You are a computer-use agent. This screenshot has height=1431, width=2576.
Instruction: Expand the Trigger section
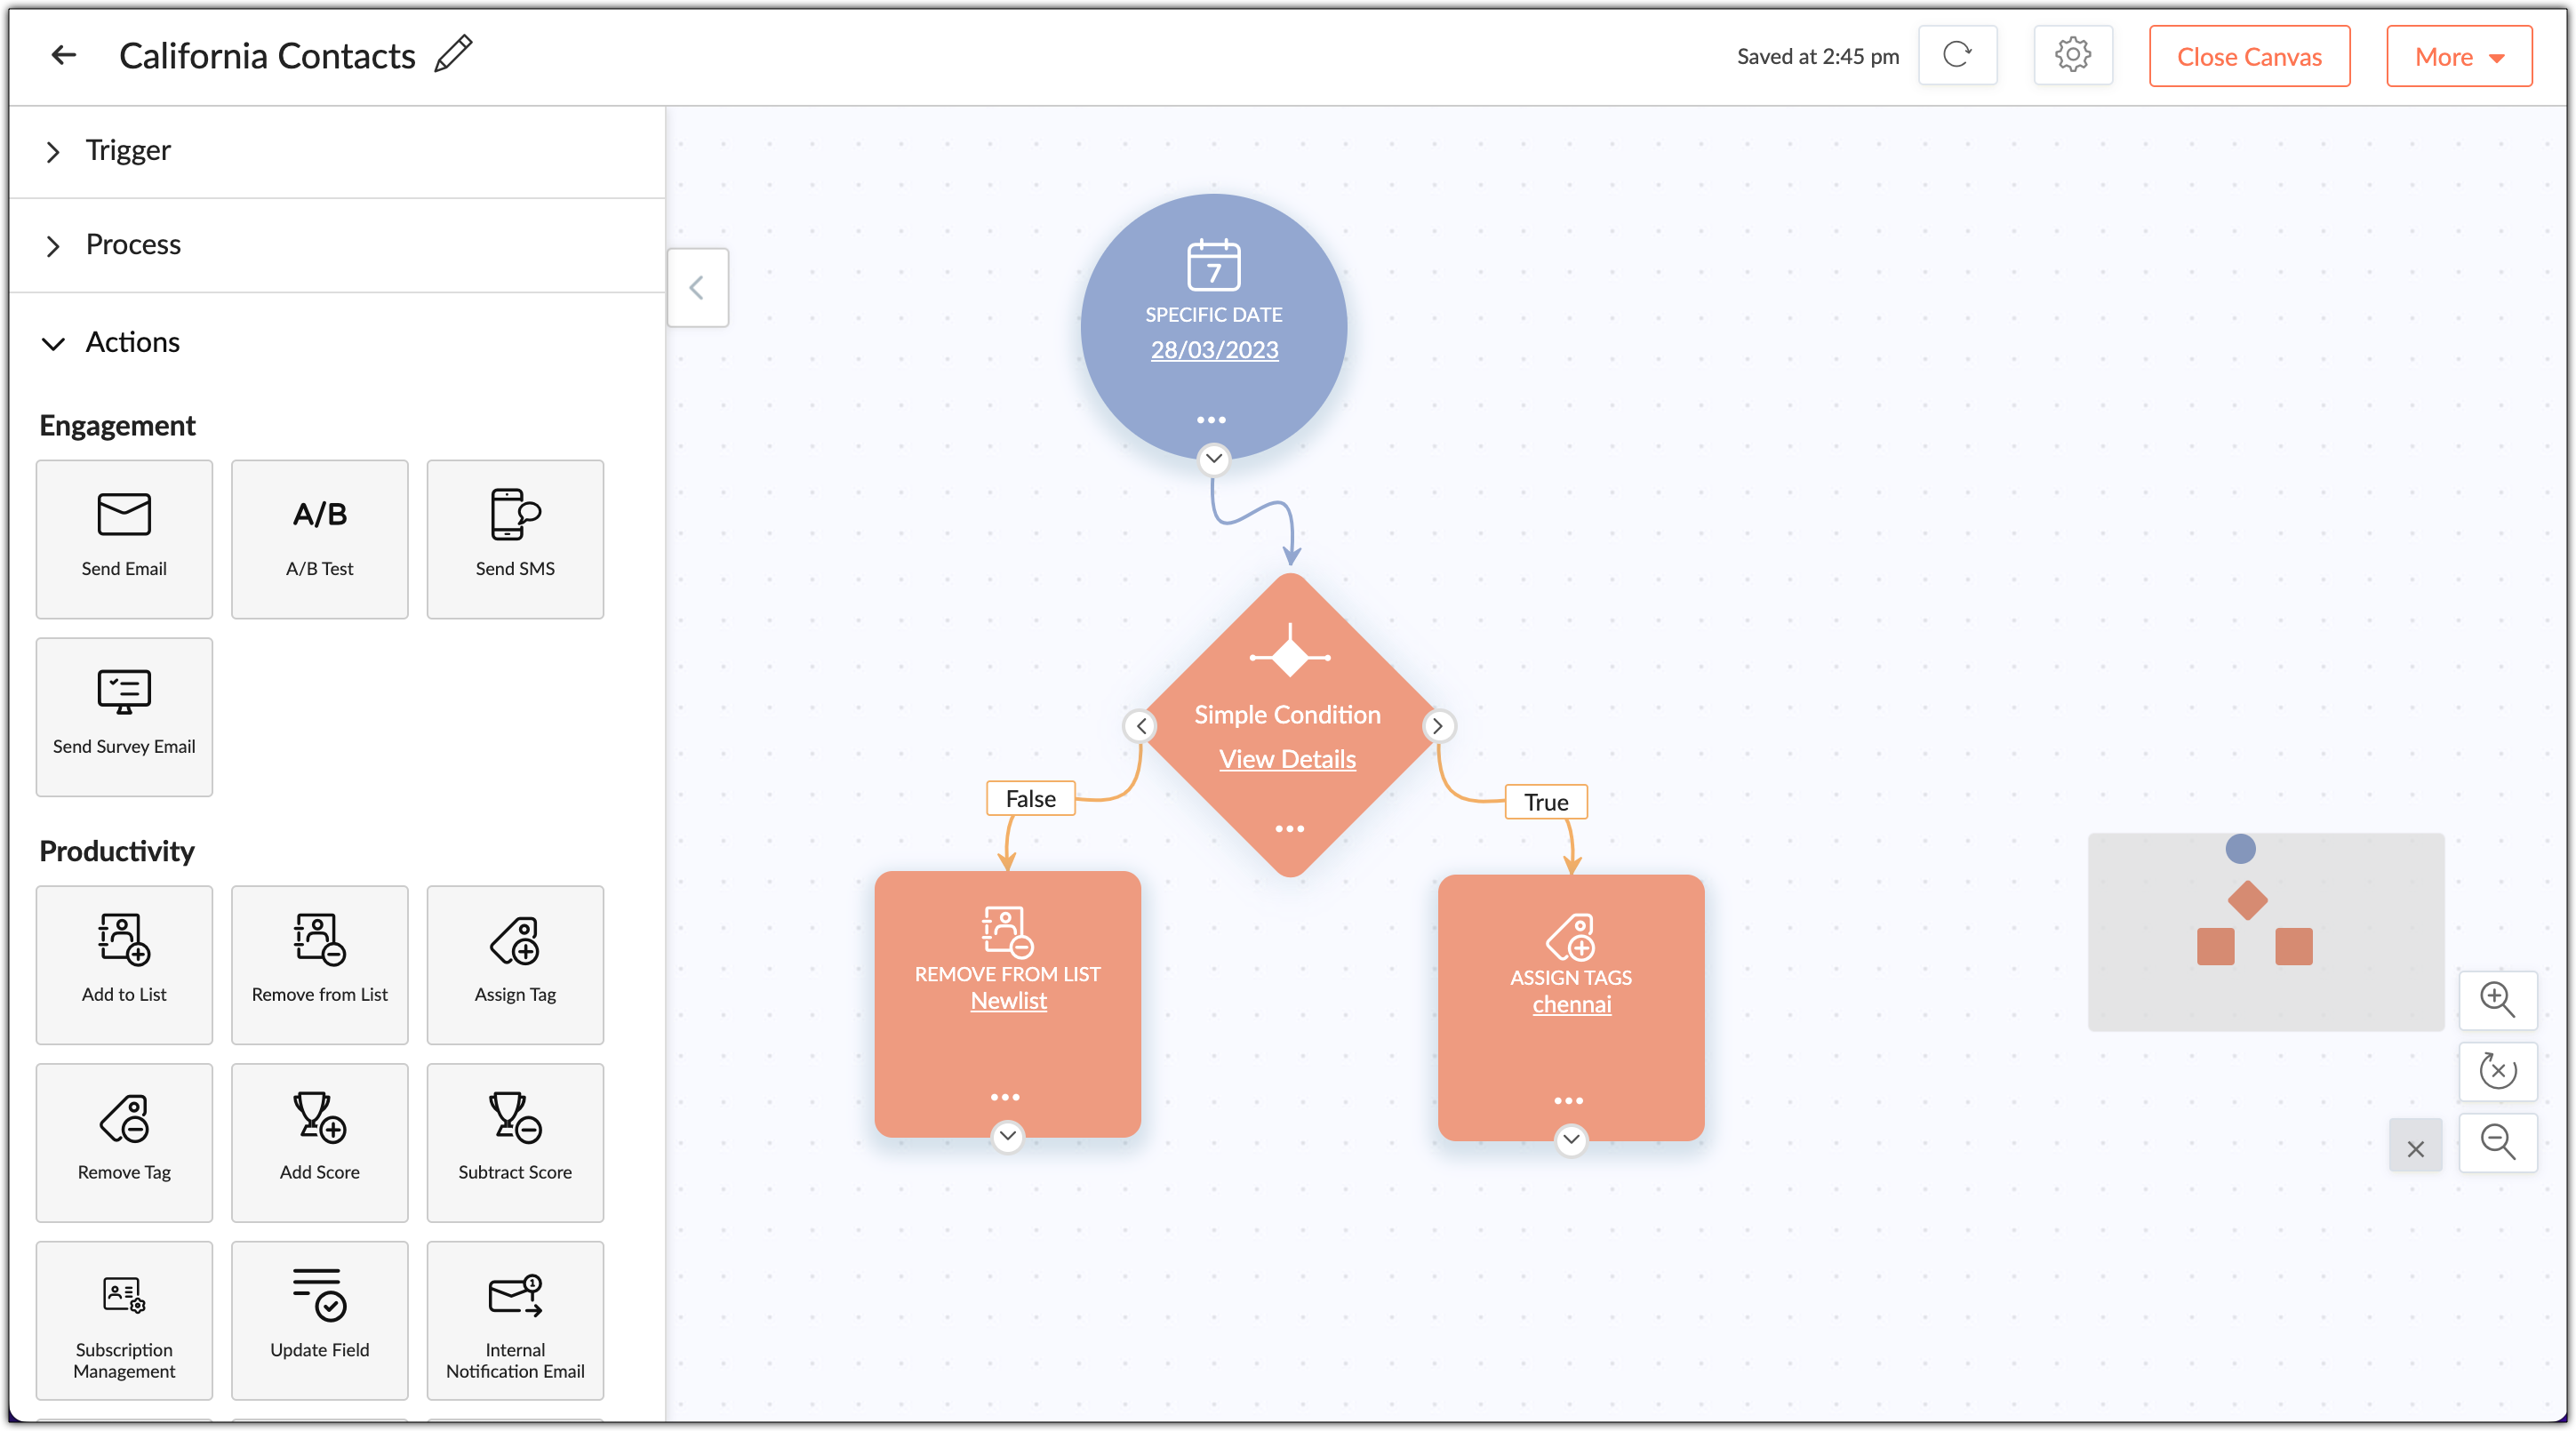click(337, 151)
